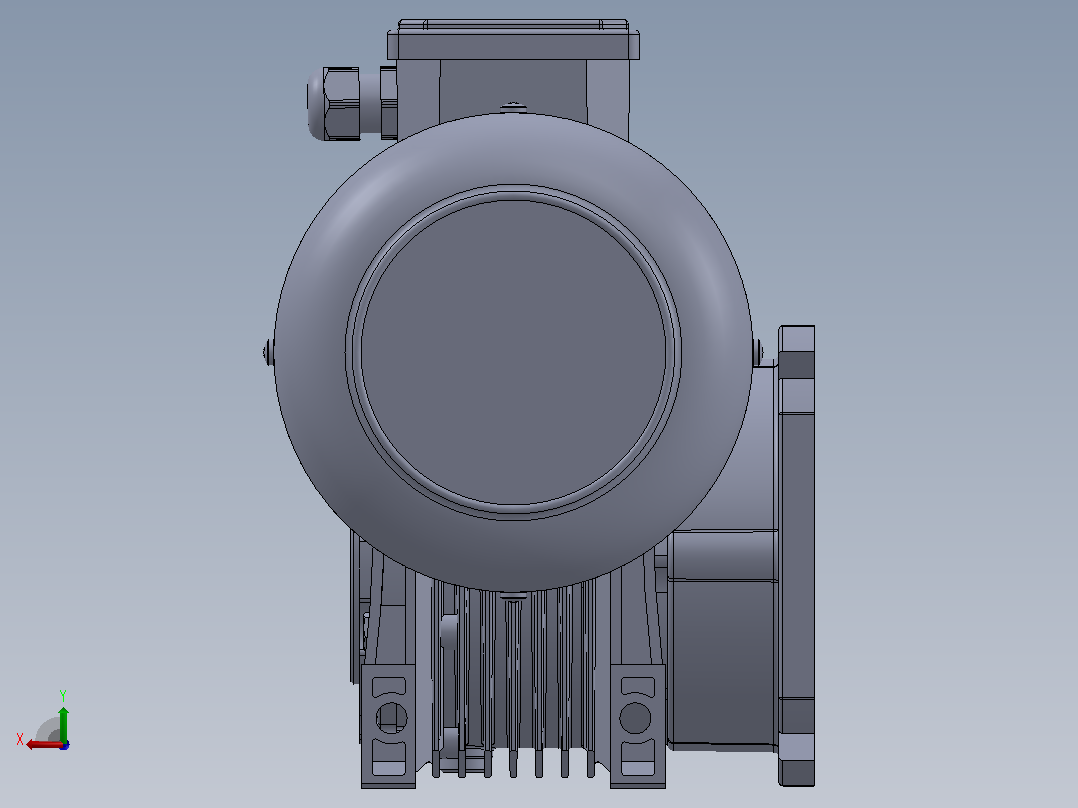This screenshot has height=808, width=1078.
Task: Pick the center cooling fin under motor
Action: 513,688
